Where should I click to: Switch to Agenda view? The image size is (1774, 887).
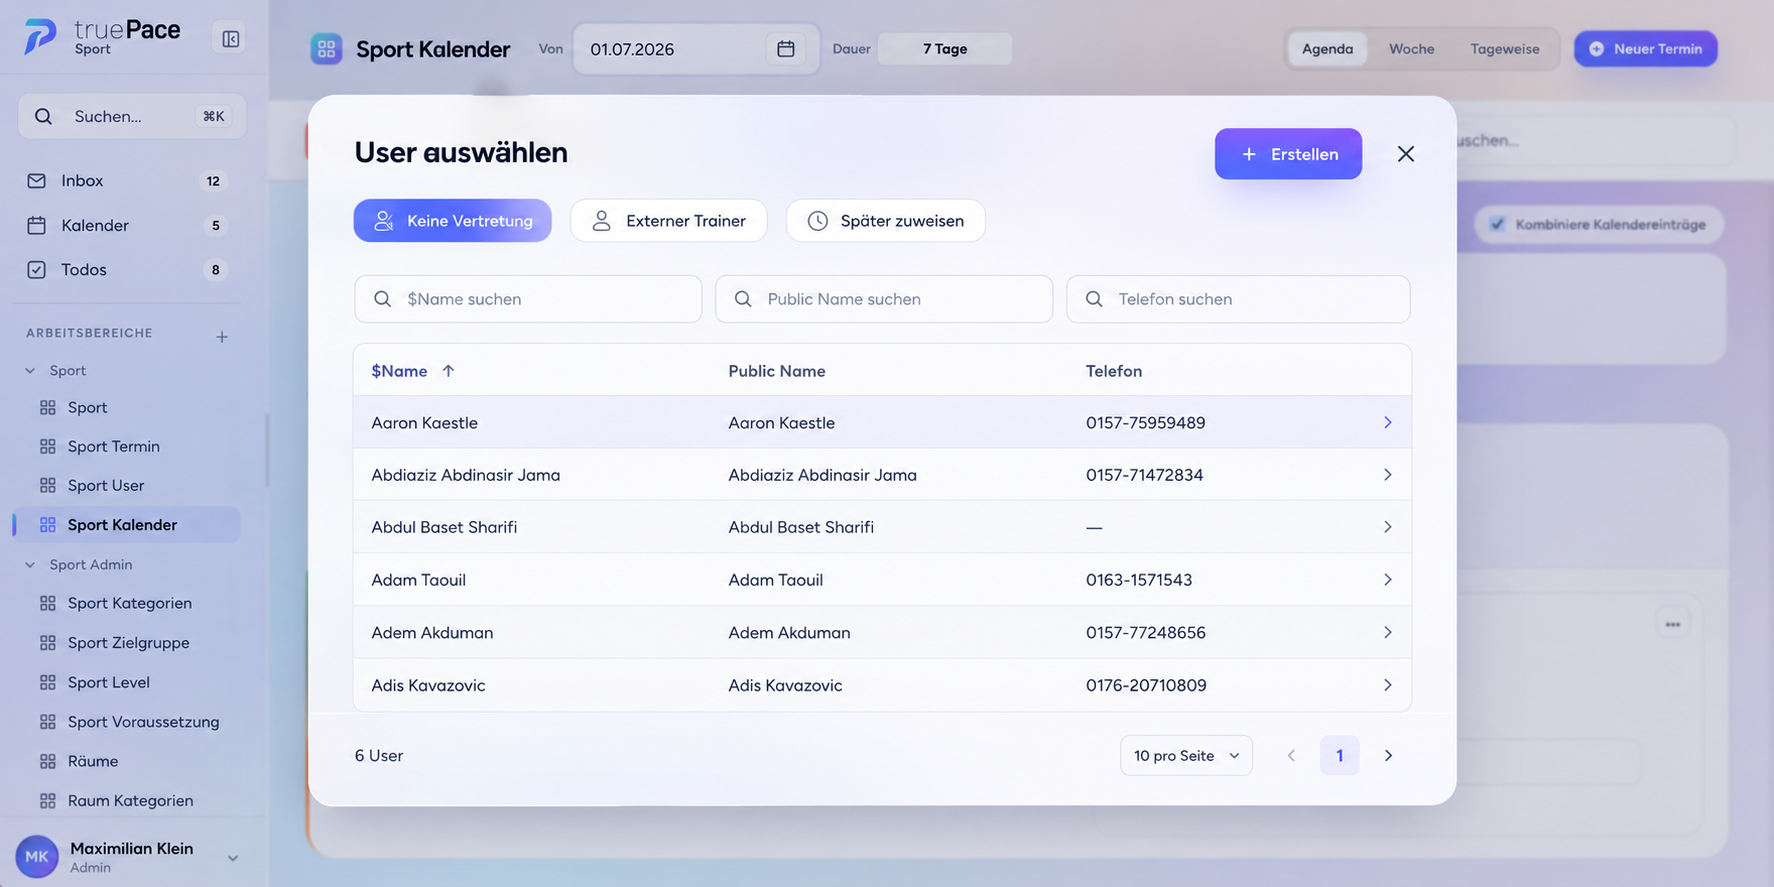tap(1327, 49)
